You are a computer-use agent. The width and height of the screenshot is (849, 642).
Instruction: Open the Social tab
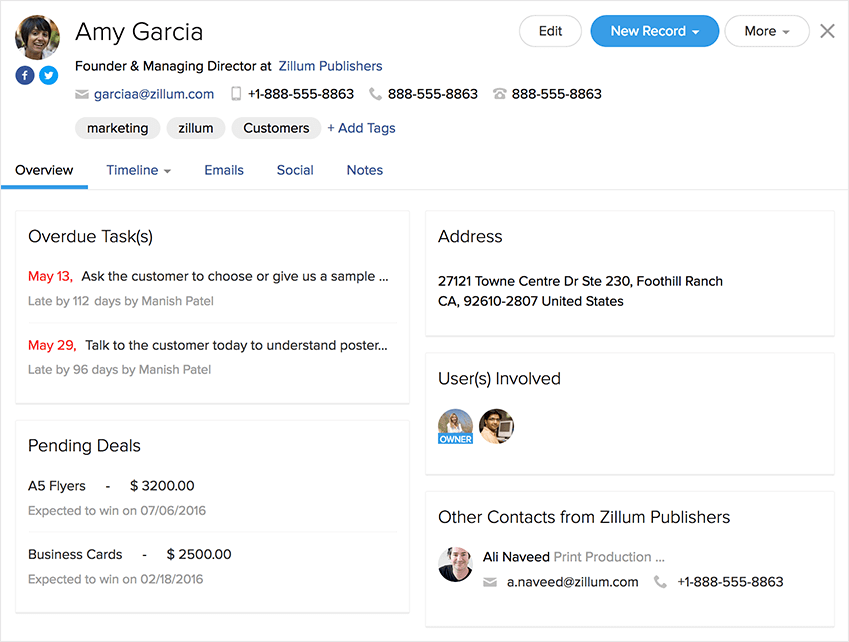[x=295, y=170]
